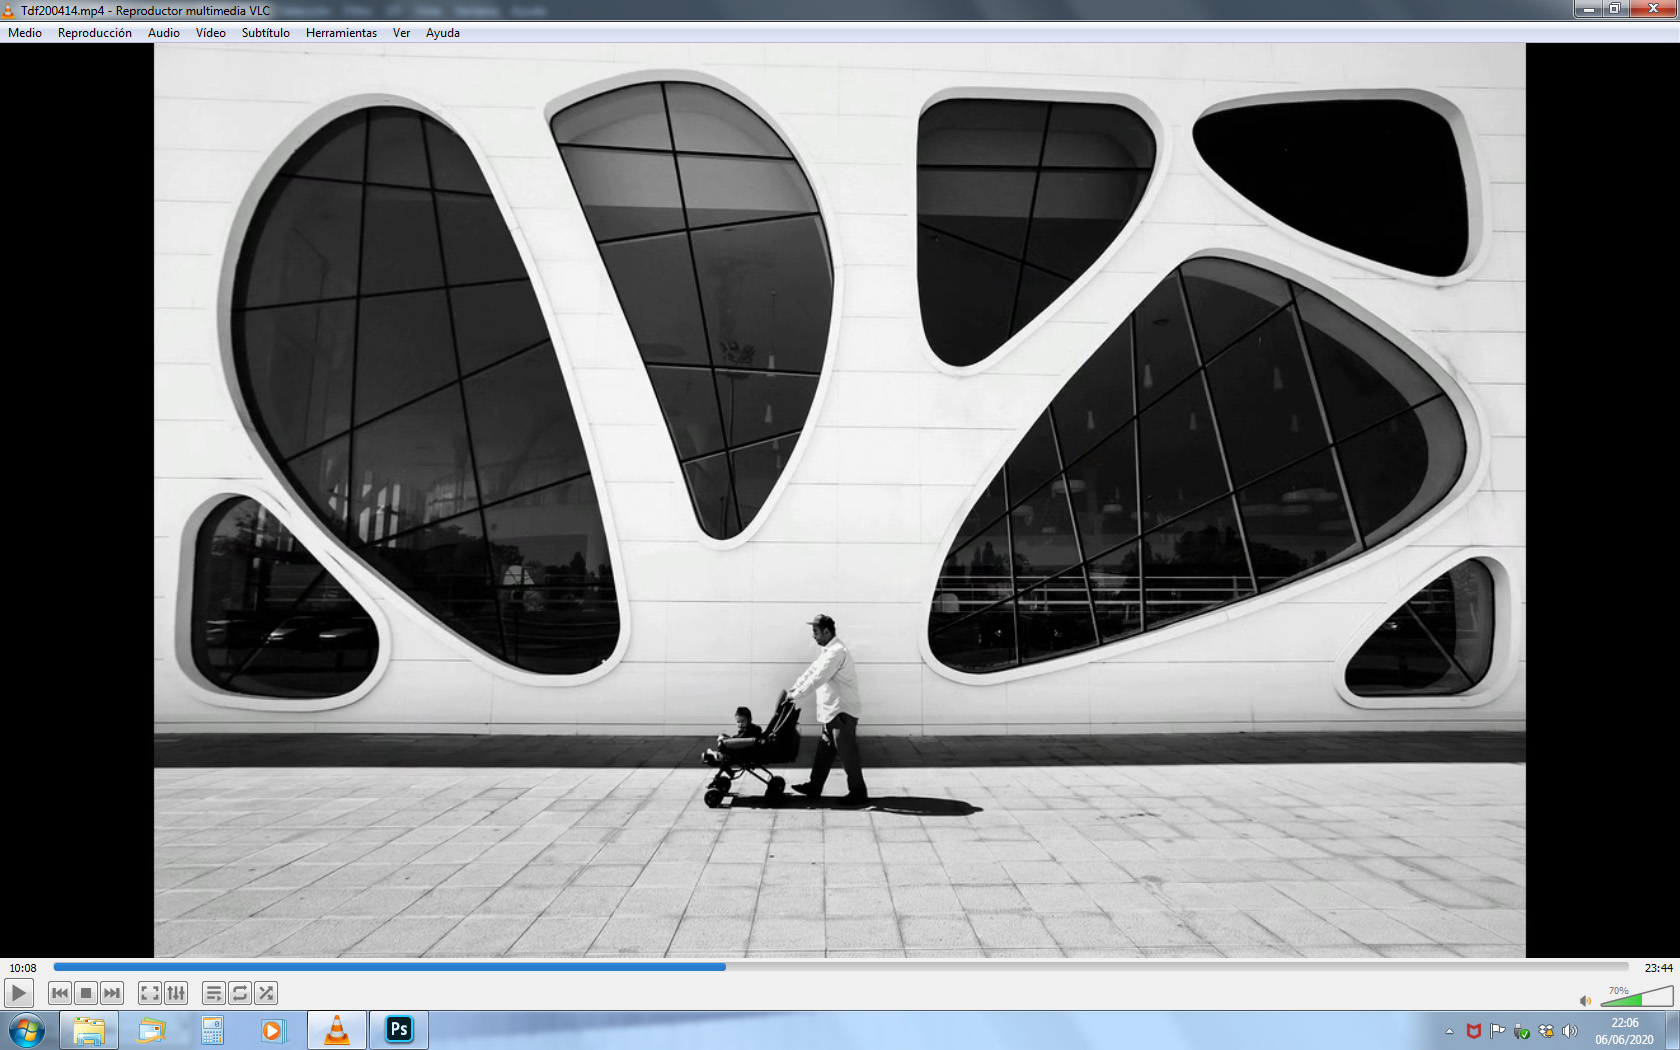Toggle fullscreen video mode
Screen dimensions: 1680x1050
[150, 993]
